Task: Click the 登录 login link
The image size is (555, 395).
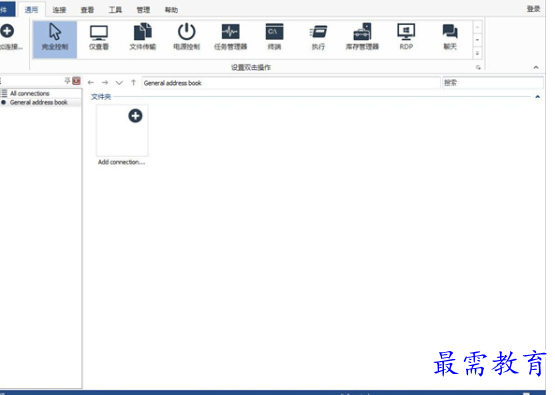Action: click(533, 9)
